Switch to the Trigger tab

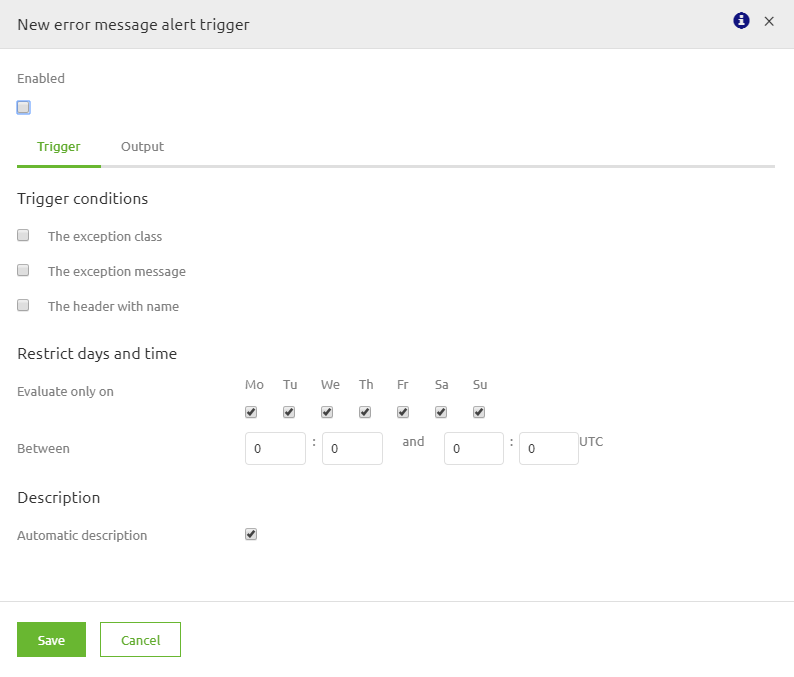[59, 146]
